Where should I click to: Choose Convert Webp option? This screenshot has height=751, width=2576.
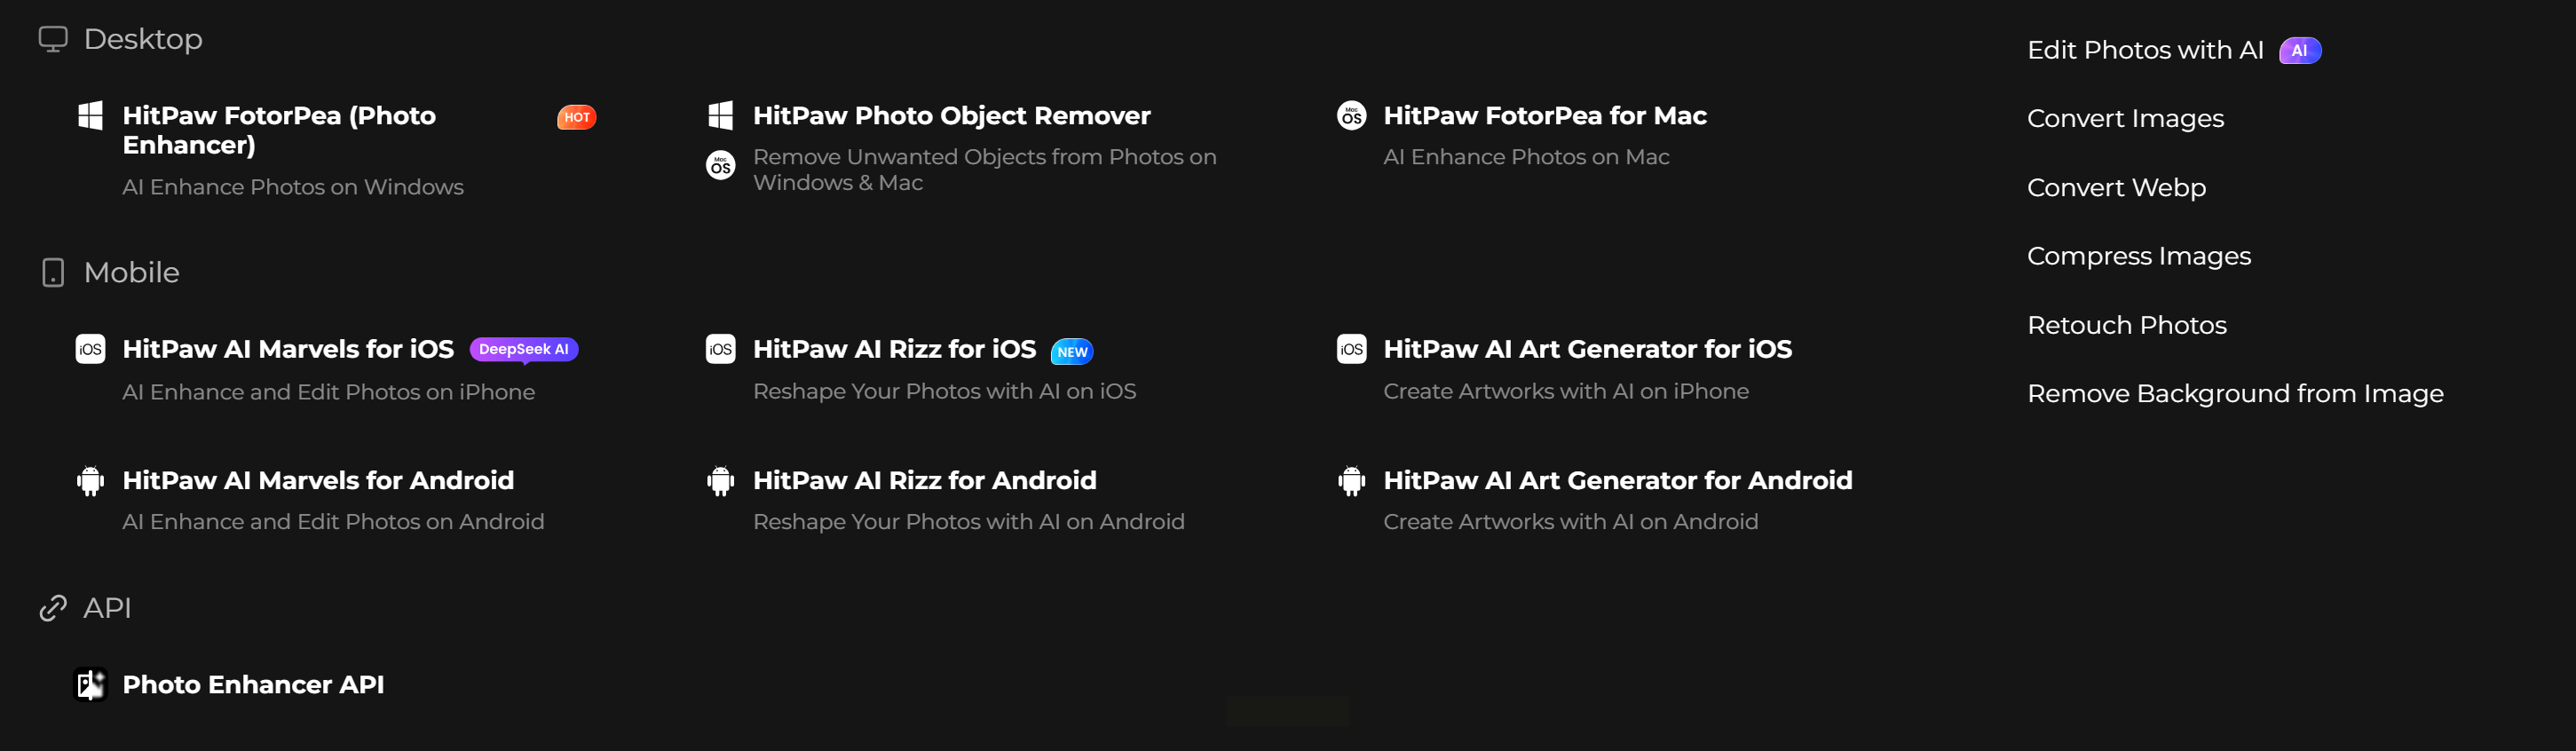2116,188
